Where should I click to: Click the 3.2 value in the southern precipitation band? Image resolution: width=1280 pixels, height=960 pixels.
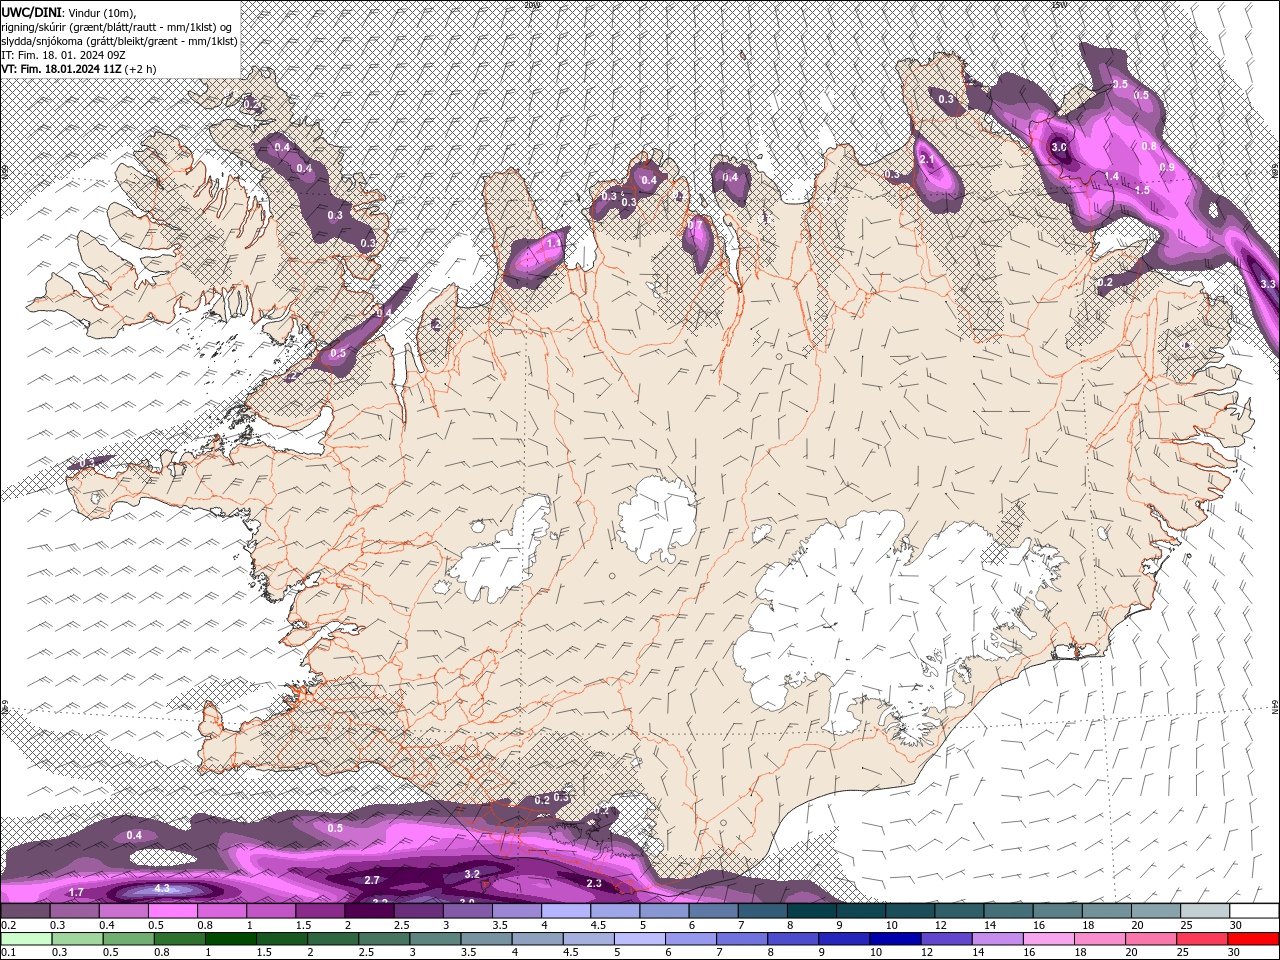coord(473,874)
